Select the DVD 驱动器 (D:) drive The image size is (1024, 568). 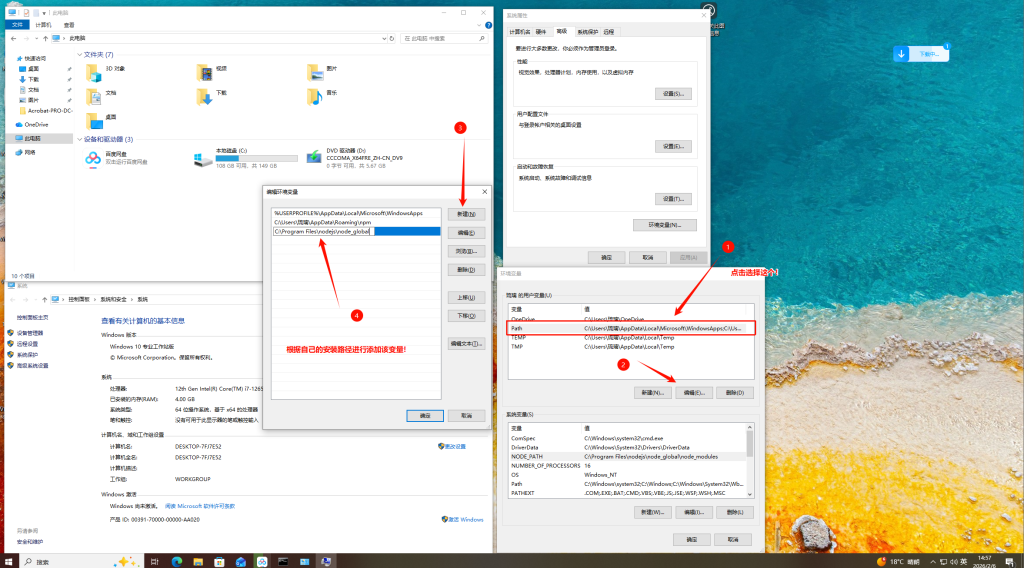click(355, 158)
